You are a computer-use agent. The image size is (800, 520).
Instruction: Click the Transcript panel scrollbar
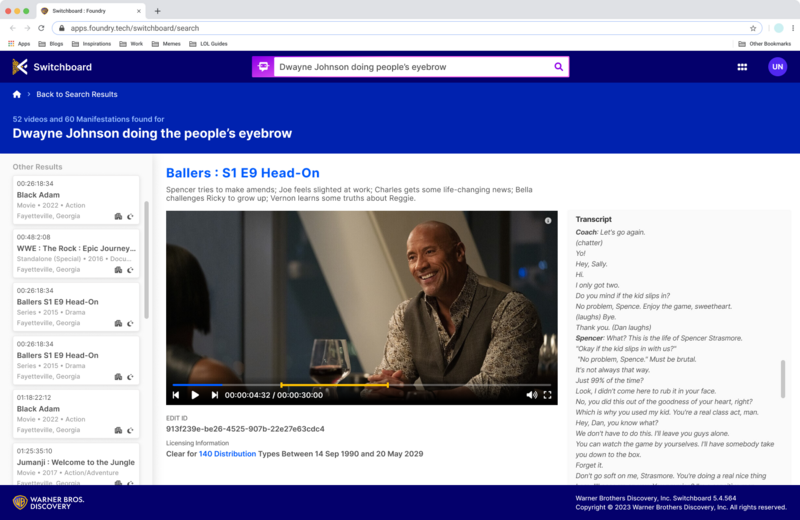pyautogui.click(x=783, y=379)
